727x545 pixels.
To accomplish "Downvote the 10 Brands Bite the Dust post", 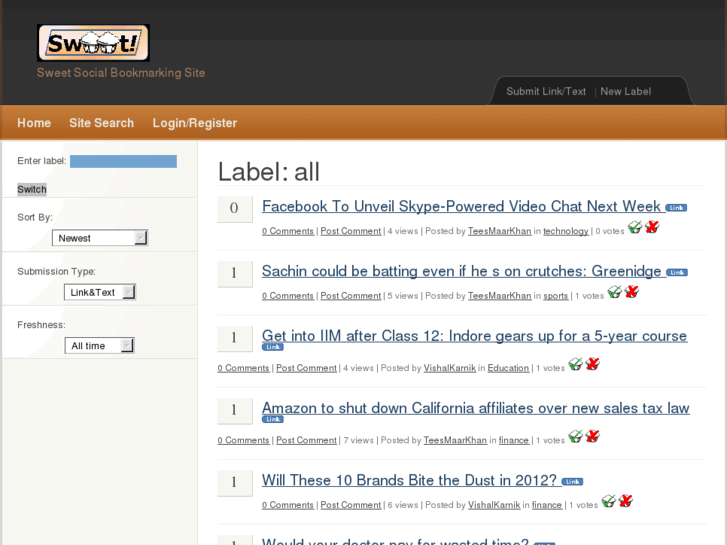I will pos(626,501).
